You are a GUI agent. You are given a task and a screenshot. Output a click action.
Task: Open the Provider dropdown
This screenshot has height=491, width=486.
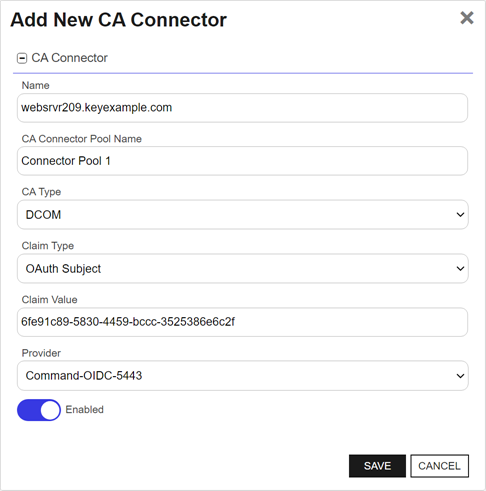point(243,376)
